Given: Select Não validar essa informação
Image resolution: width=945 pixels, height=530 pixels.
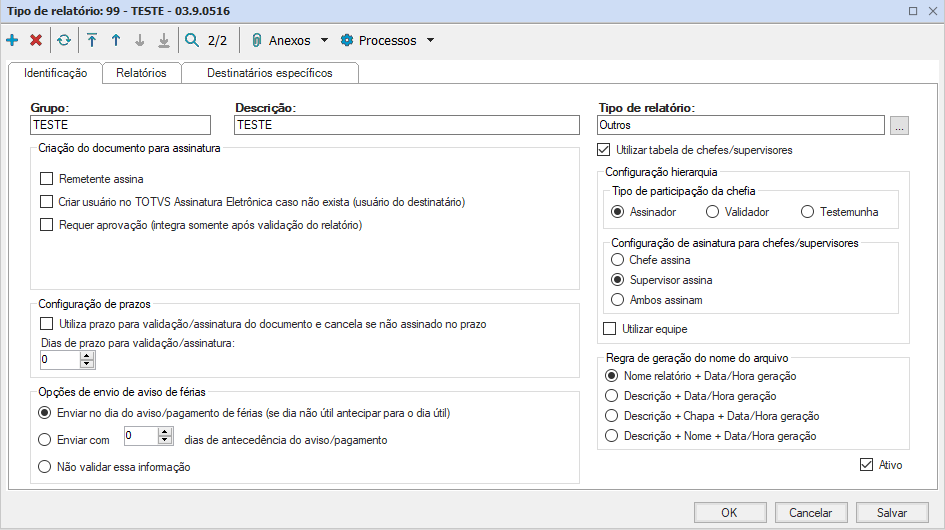Looking at the screenshot, I should tap(44, 467).
